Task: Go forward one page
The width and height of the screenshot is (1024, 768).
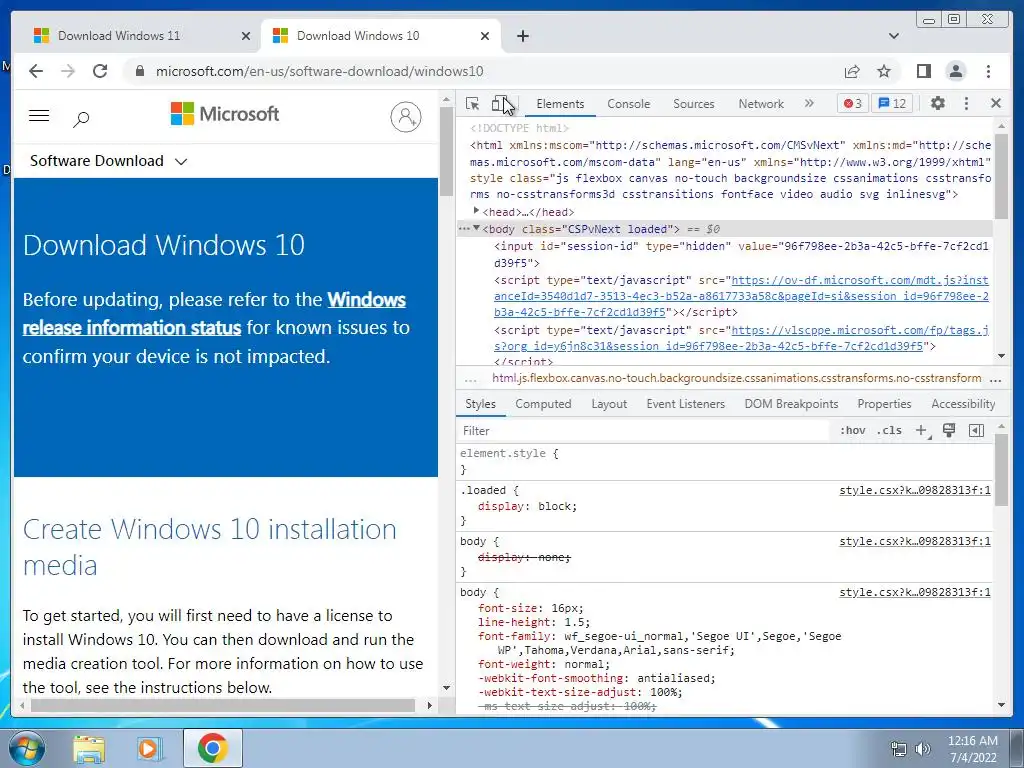Action: (x=68, y=71)
